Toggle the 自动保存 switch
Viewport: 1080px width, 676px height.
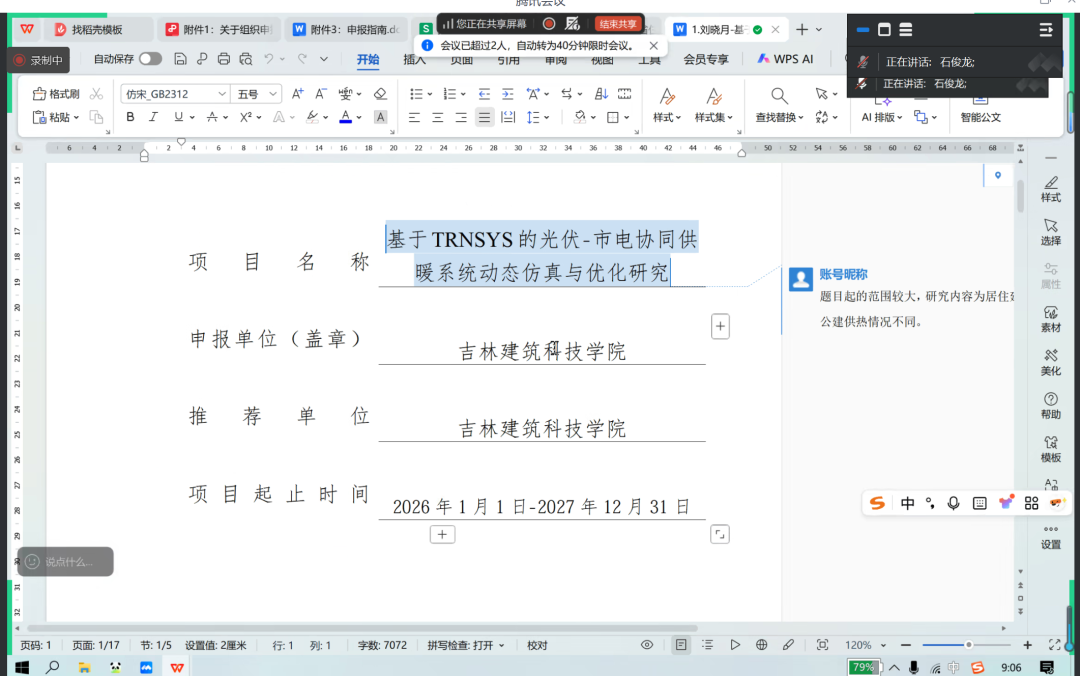pos(149,59)
